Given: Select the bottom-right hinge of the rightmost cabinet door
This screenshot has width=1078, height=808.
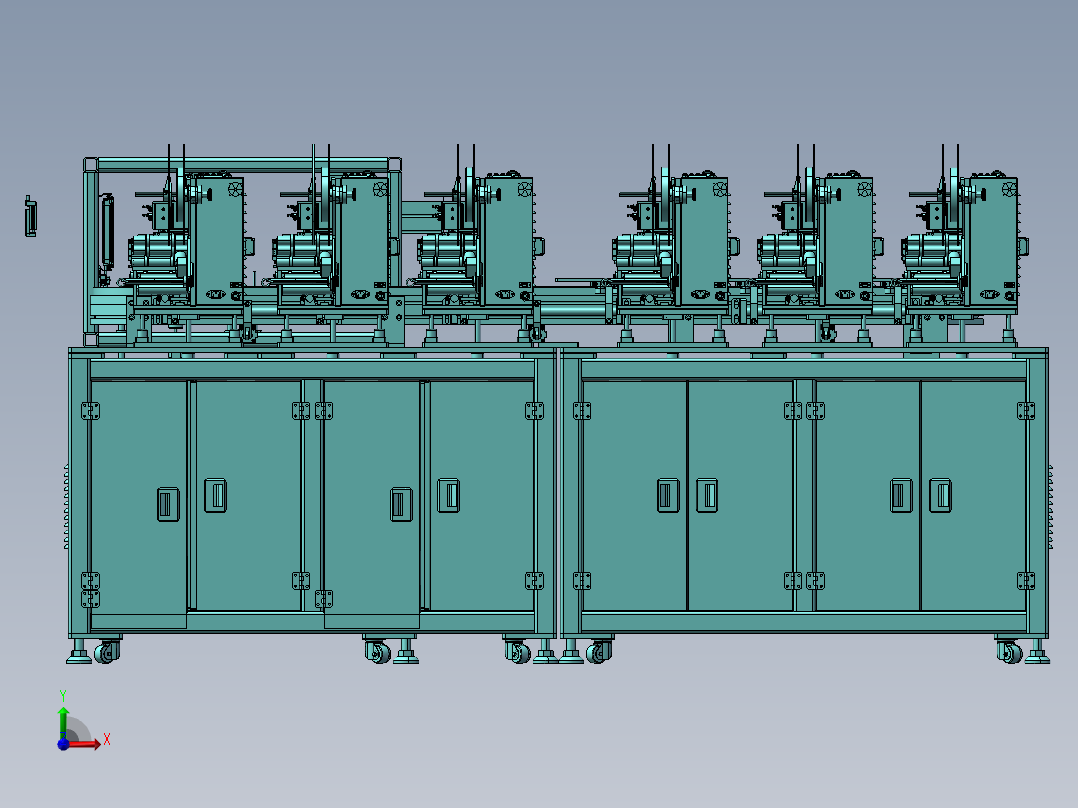Looking at the screenshot, I should point(1025,580).
